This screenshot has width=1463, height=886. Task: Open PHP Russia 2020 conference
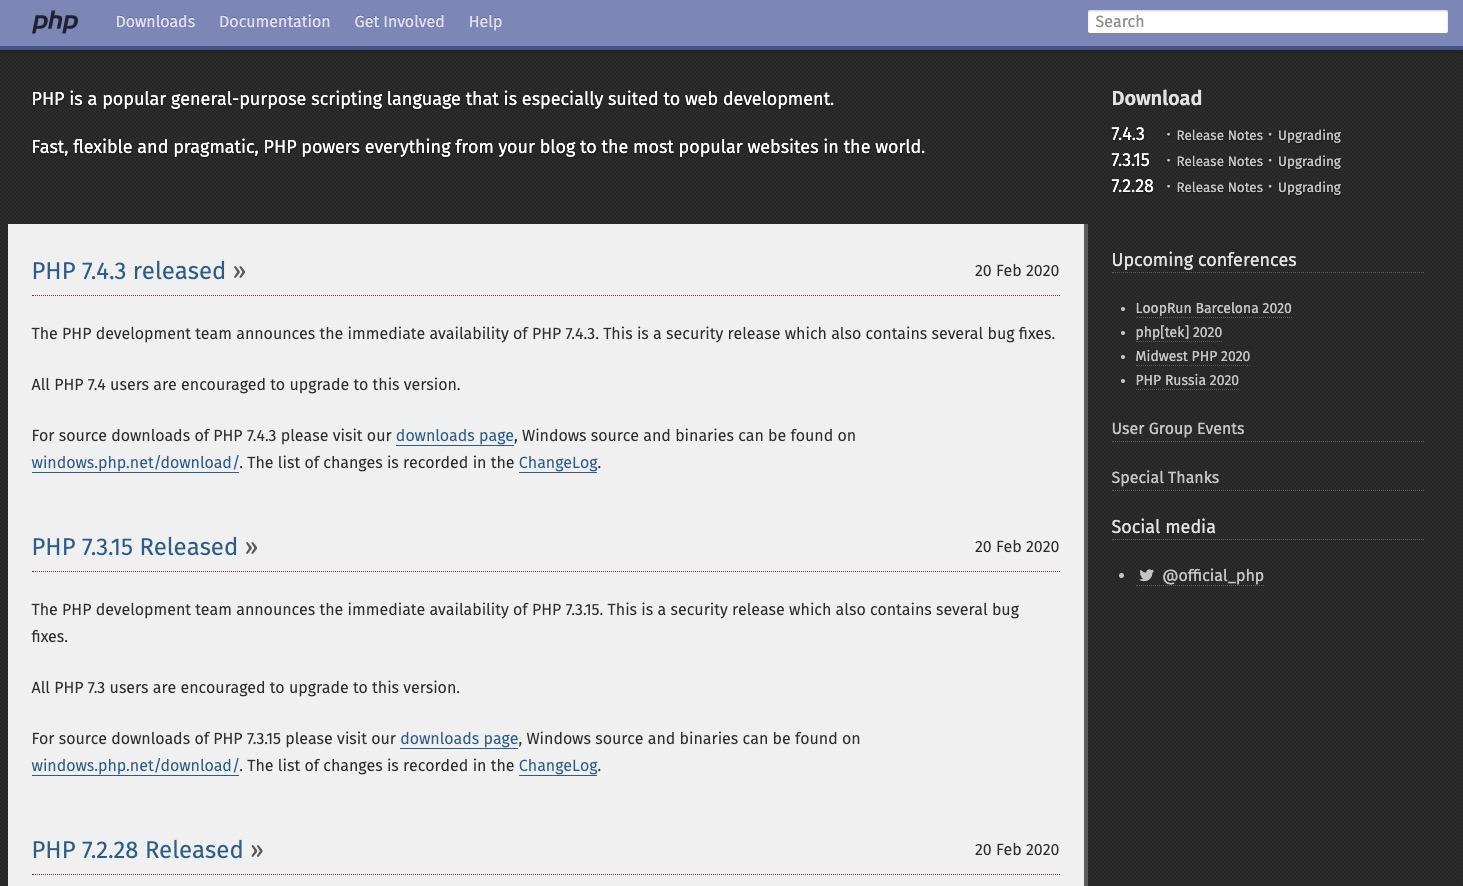click(x=1186, y=380)
